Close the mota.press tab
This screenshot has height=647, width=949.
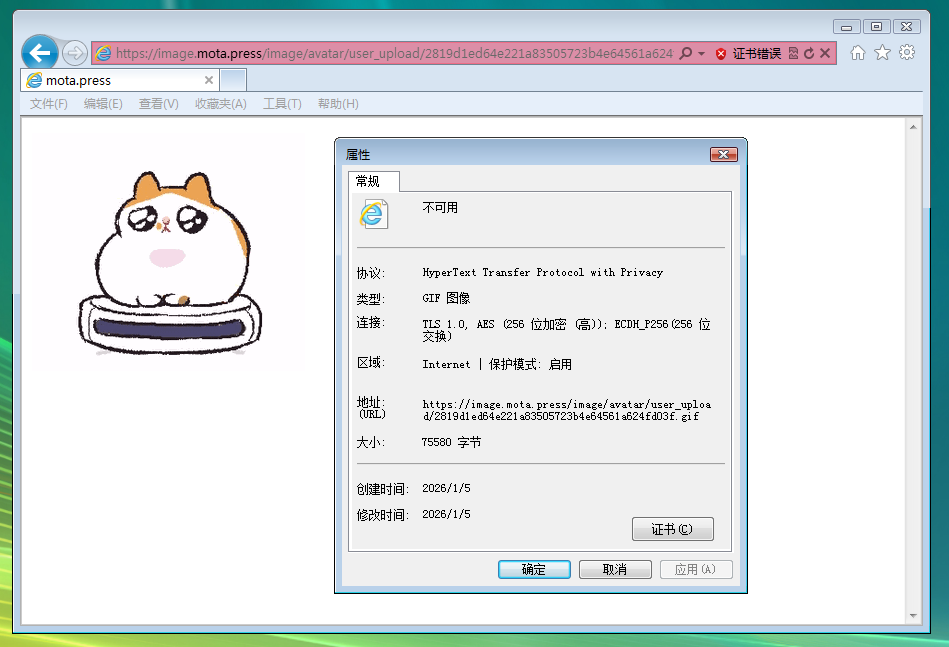click(209, 80)
